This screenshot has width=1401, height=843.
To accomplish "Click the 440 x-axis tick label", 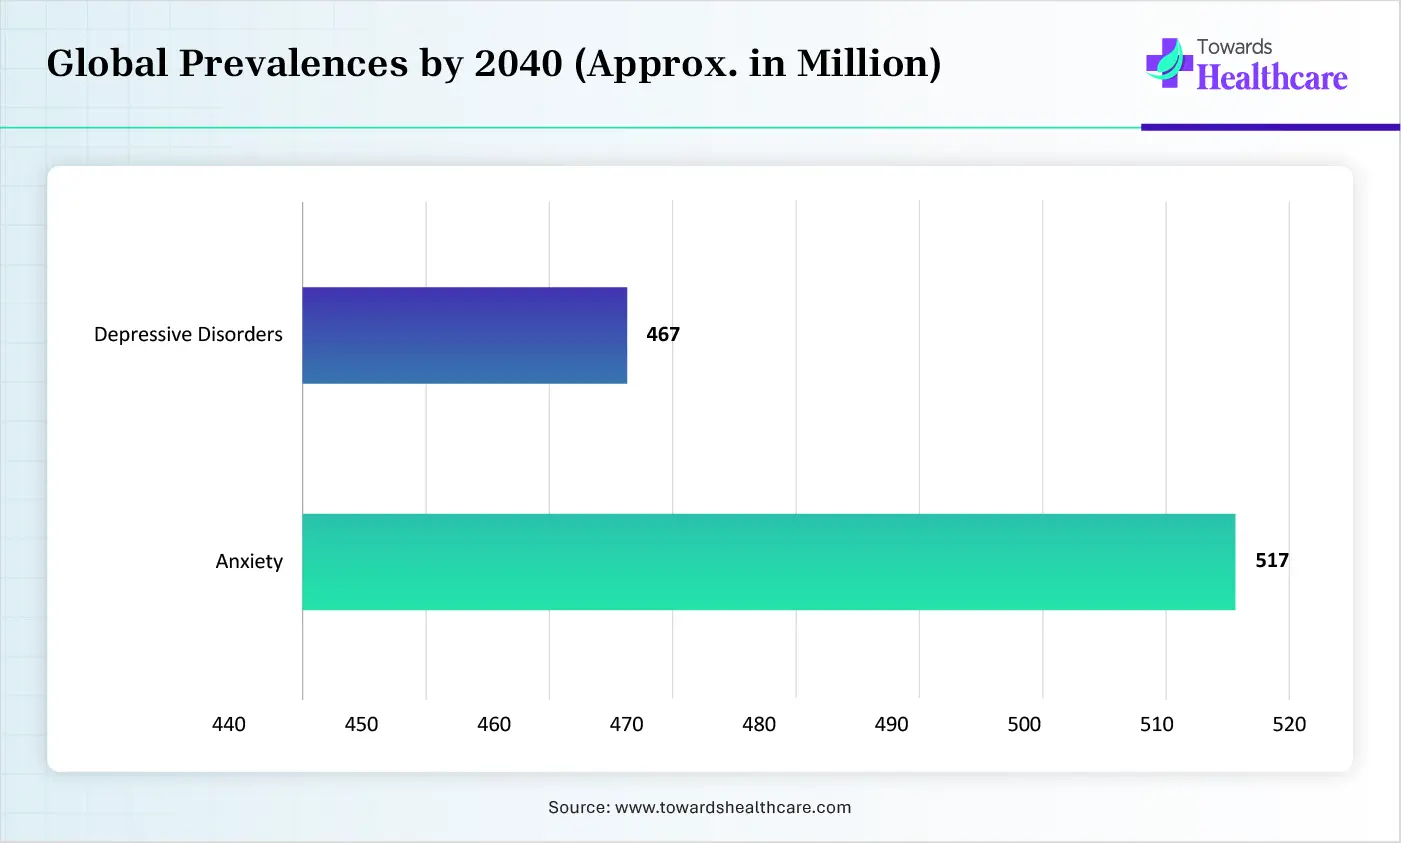I will (x=229, y=724).
